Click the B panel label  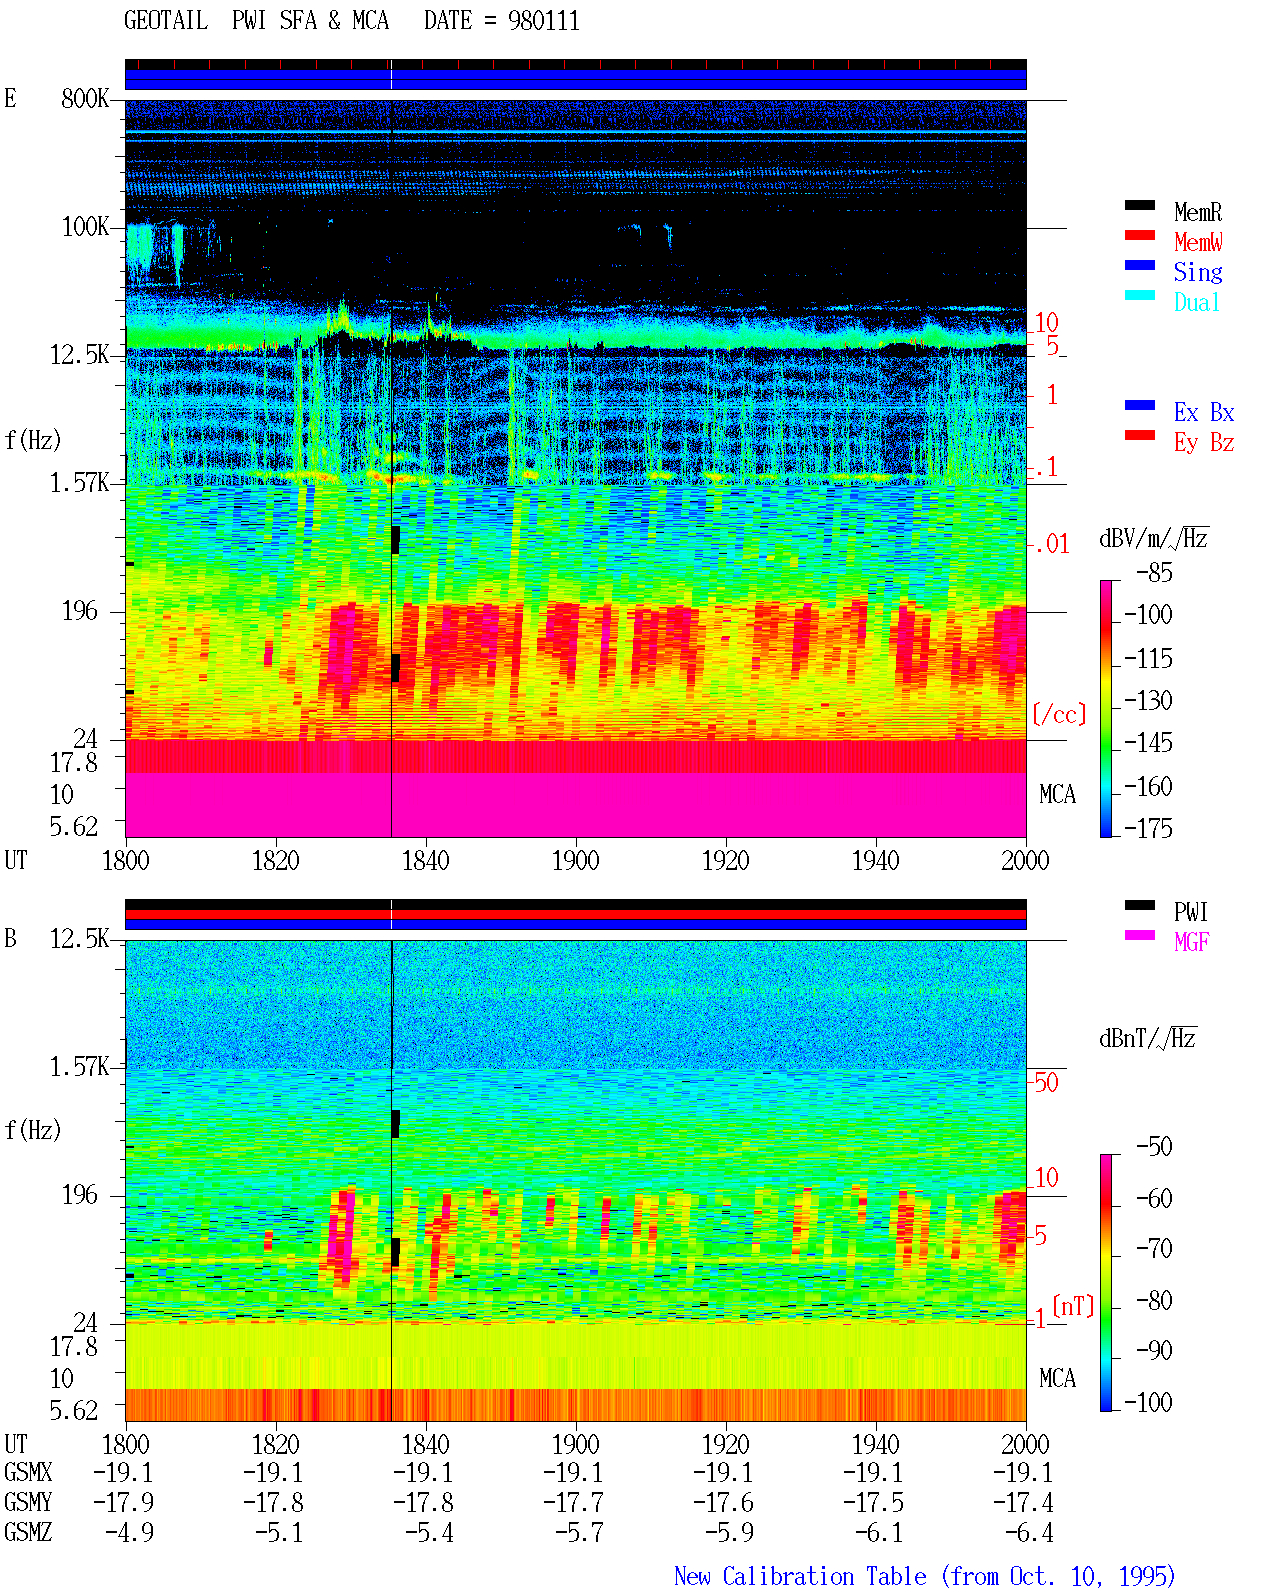coord(11,939)
